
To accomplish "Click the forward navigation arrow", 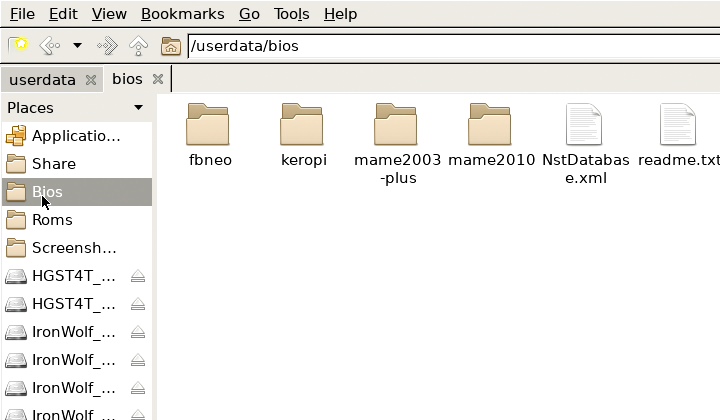I will [x=107, y=46].
